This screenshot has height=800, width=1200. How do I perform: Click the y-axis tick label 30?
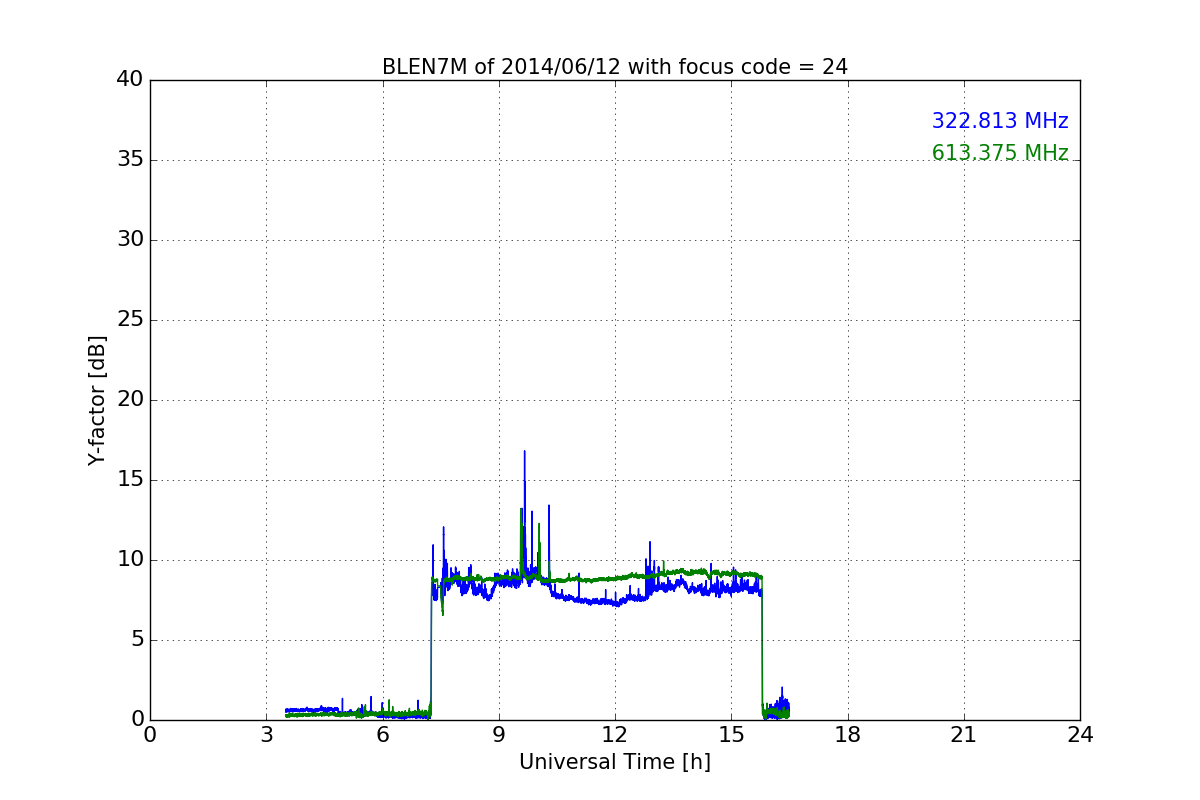click(x=130, y=240)
